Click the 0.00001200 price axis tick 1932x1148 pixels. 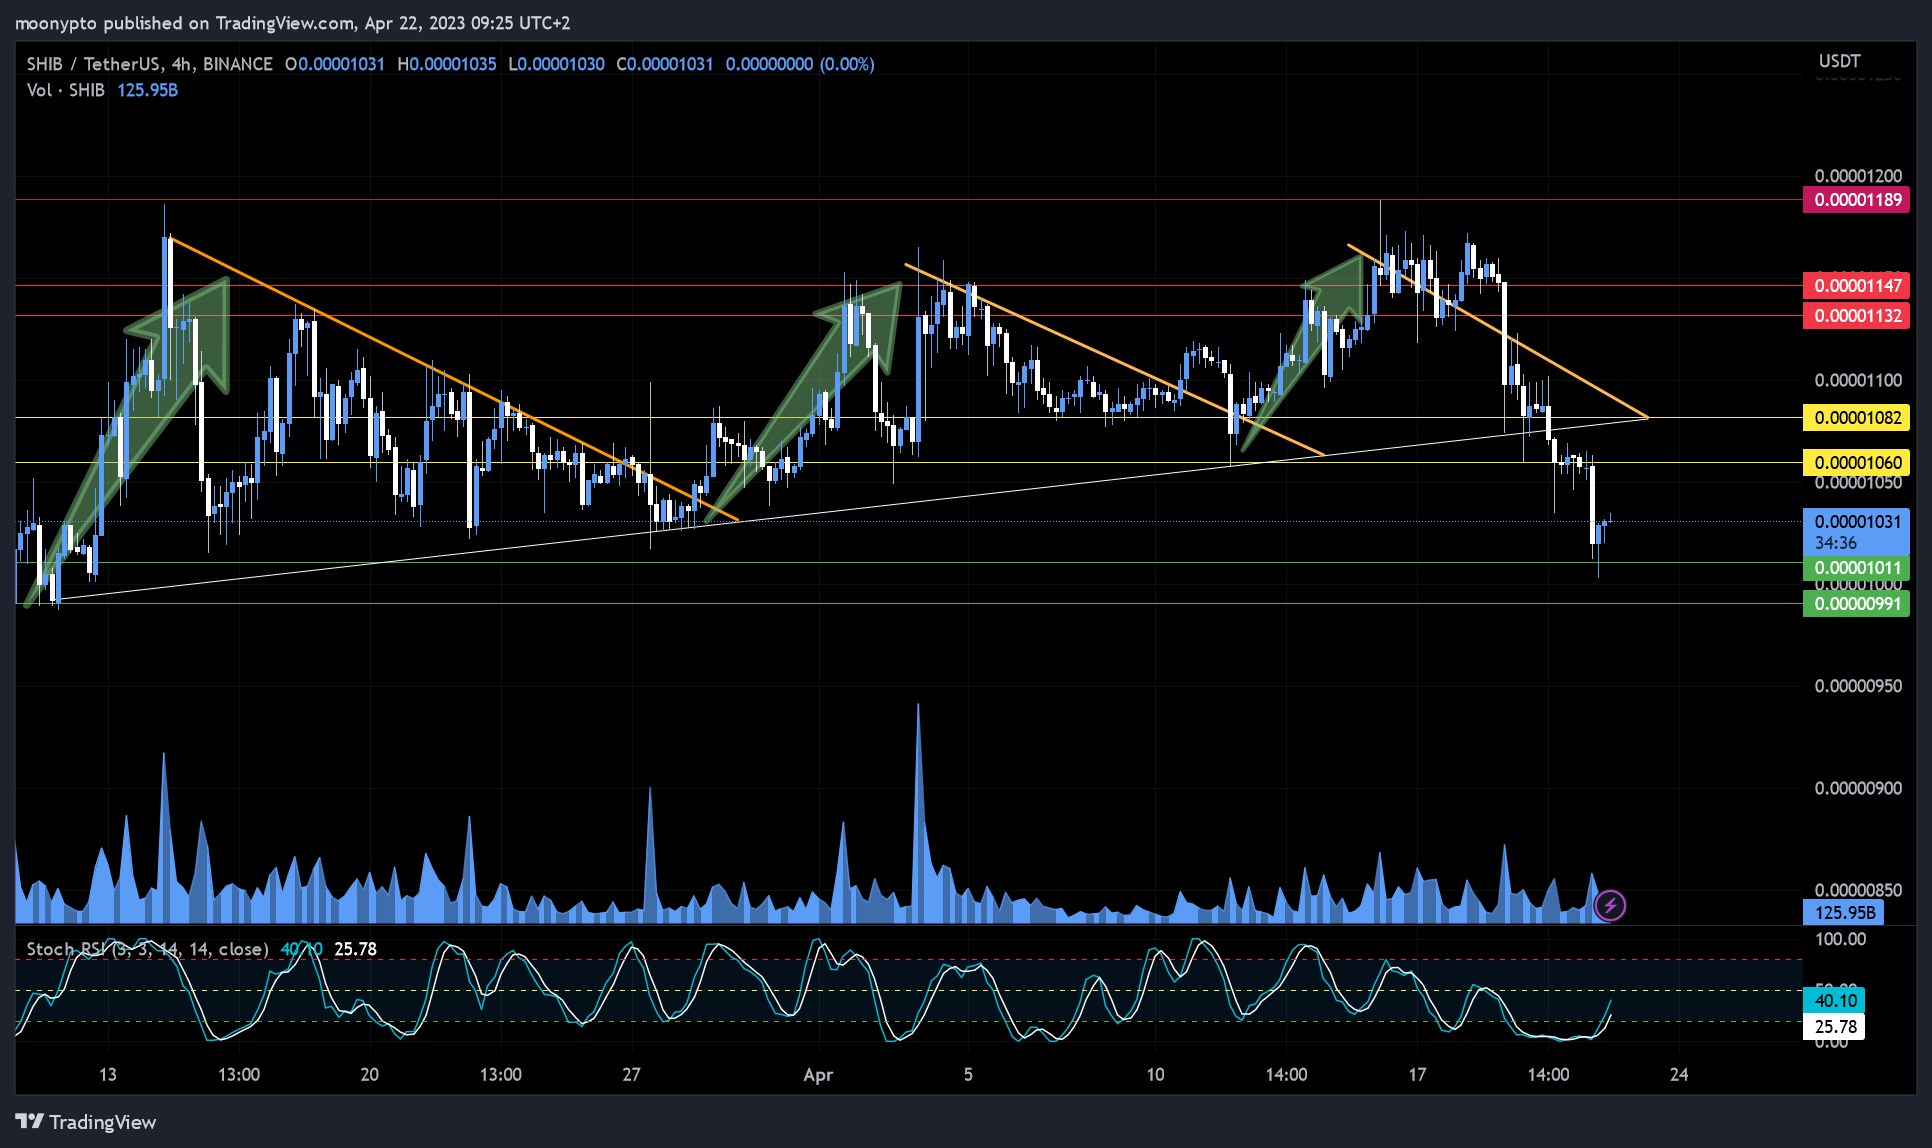[1858, 176]
